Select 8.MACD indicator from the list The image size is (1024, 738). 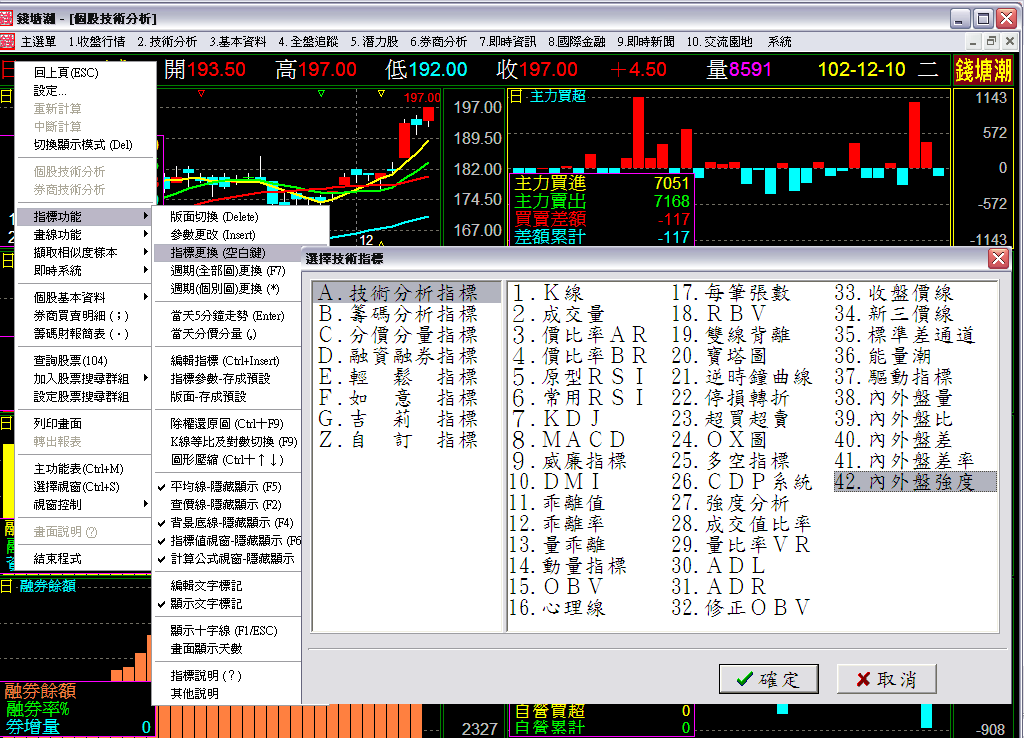pos(569,439)
